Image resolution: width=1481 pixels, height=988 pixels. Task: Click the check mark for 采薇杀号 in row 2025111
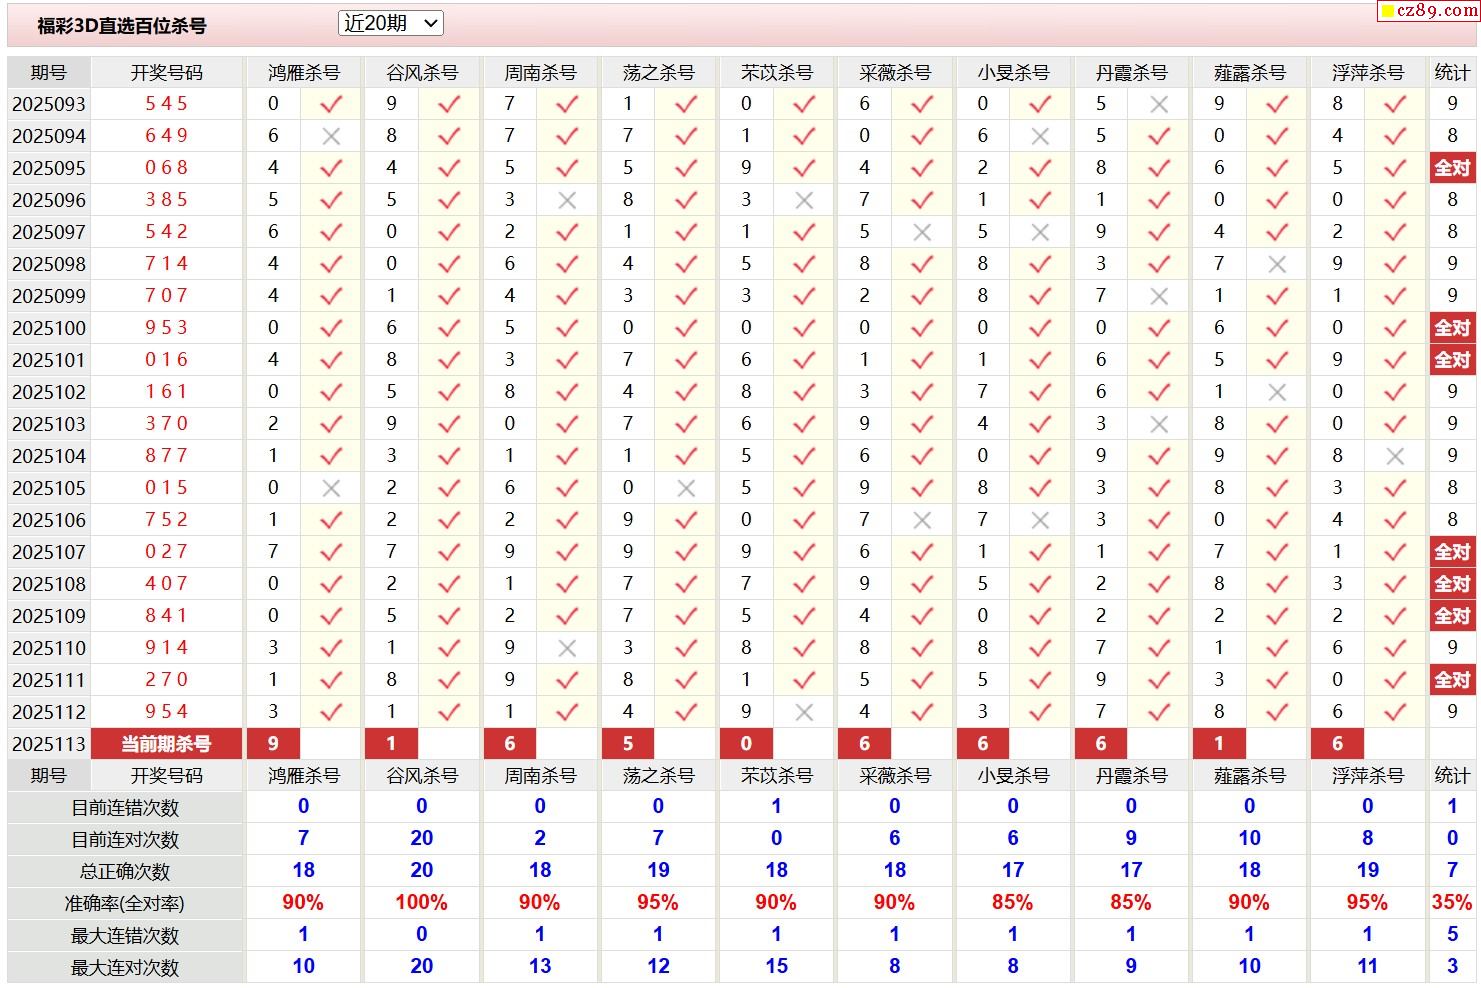tap(922, 680)
